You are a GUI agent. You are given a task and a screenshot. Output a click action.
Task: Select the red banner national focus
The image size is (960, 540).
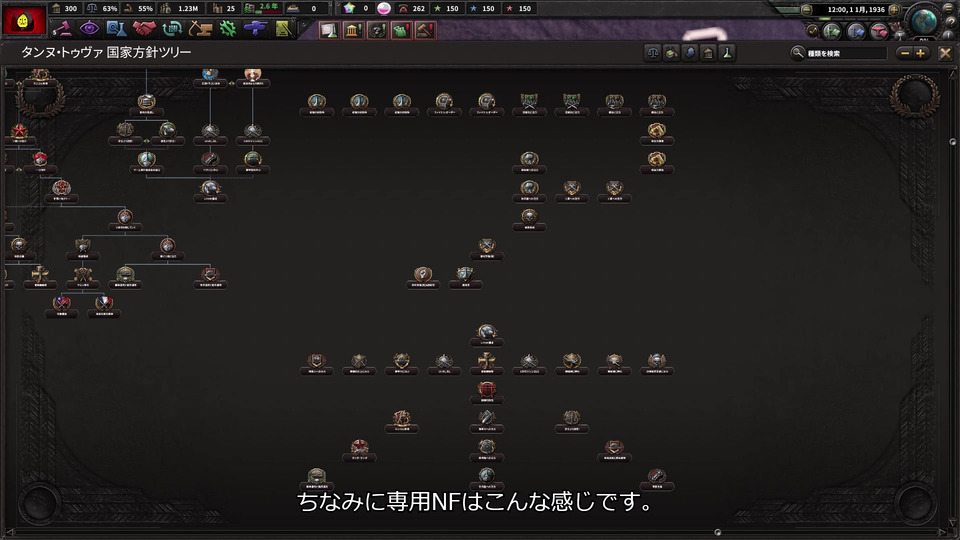[486, 392]
